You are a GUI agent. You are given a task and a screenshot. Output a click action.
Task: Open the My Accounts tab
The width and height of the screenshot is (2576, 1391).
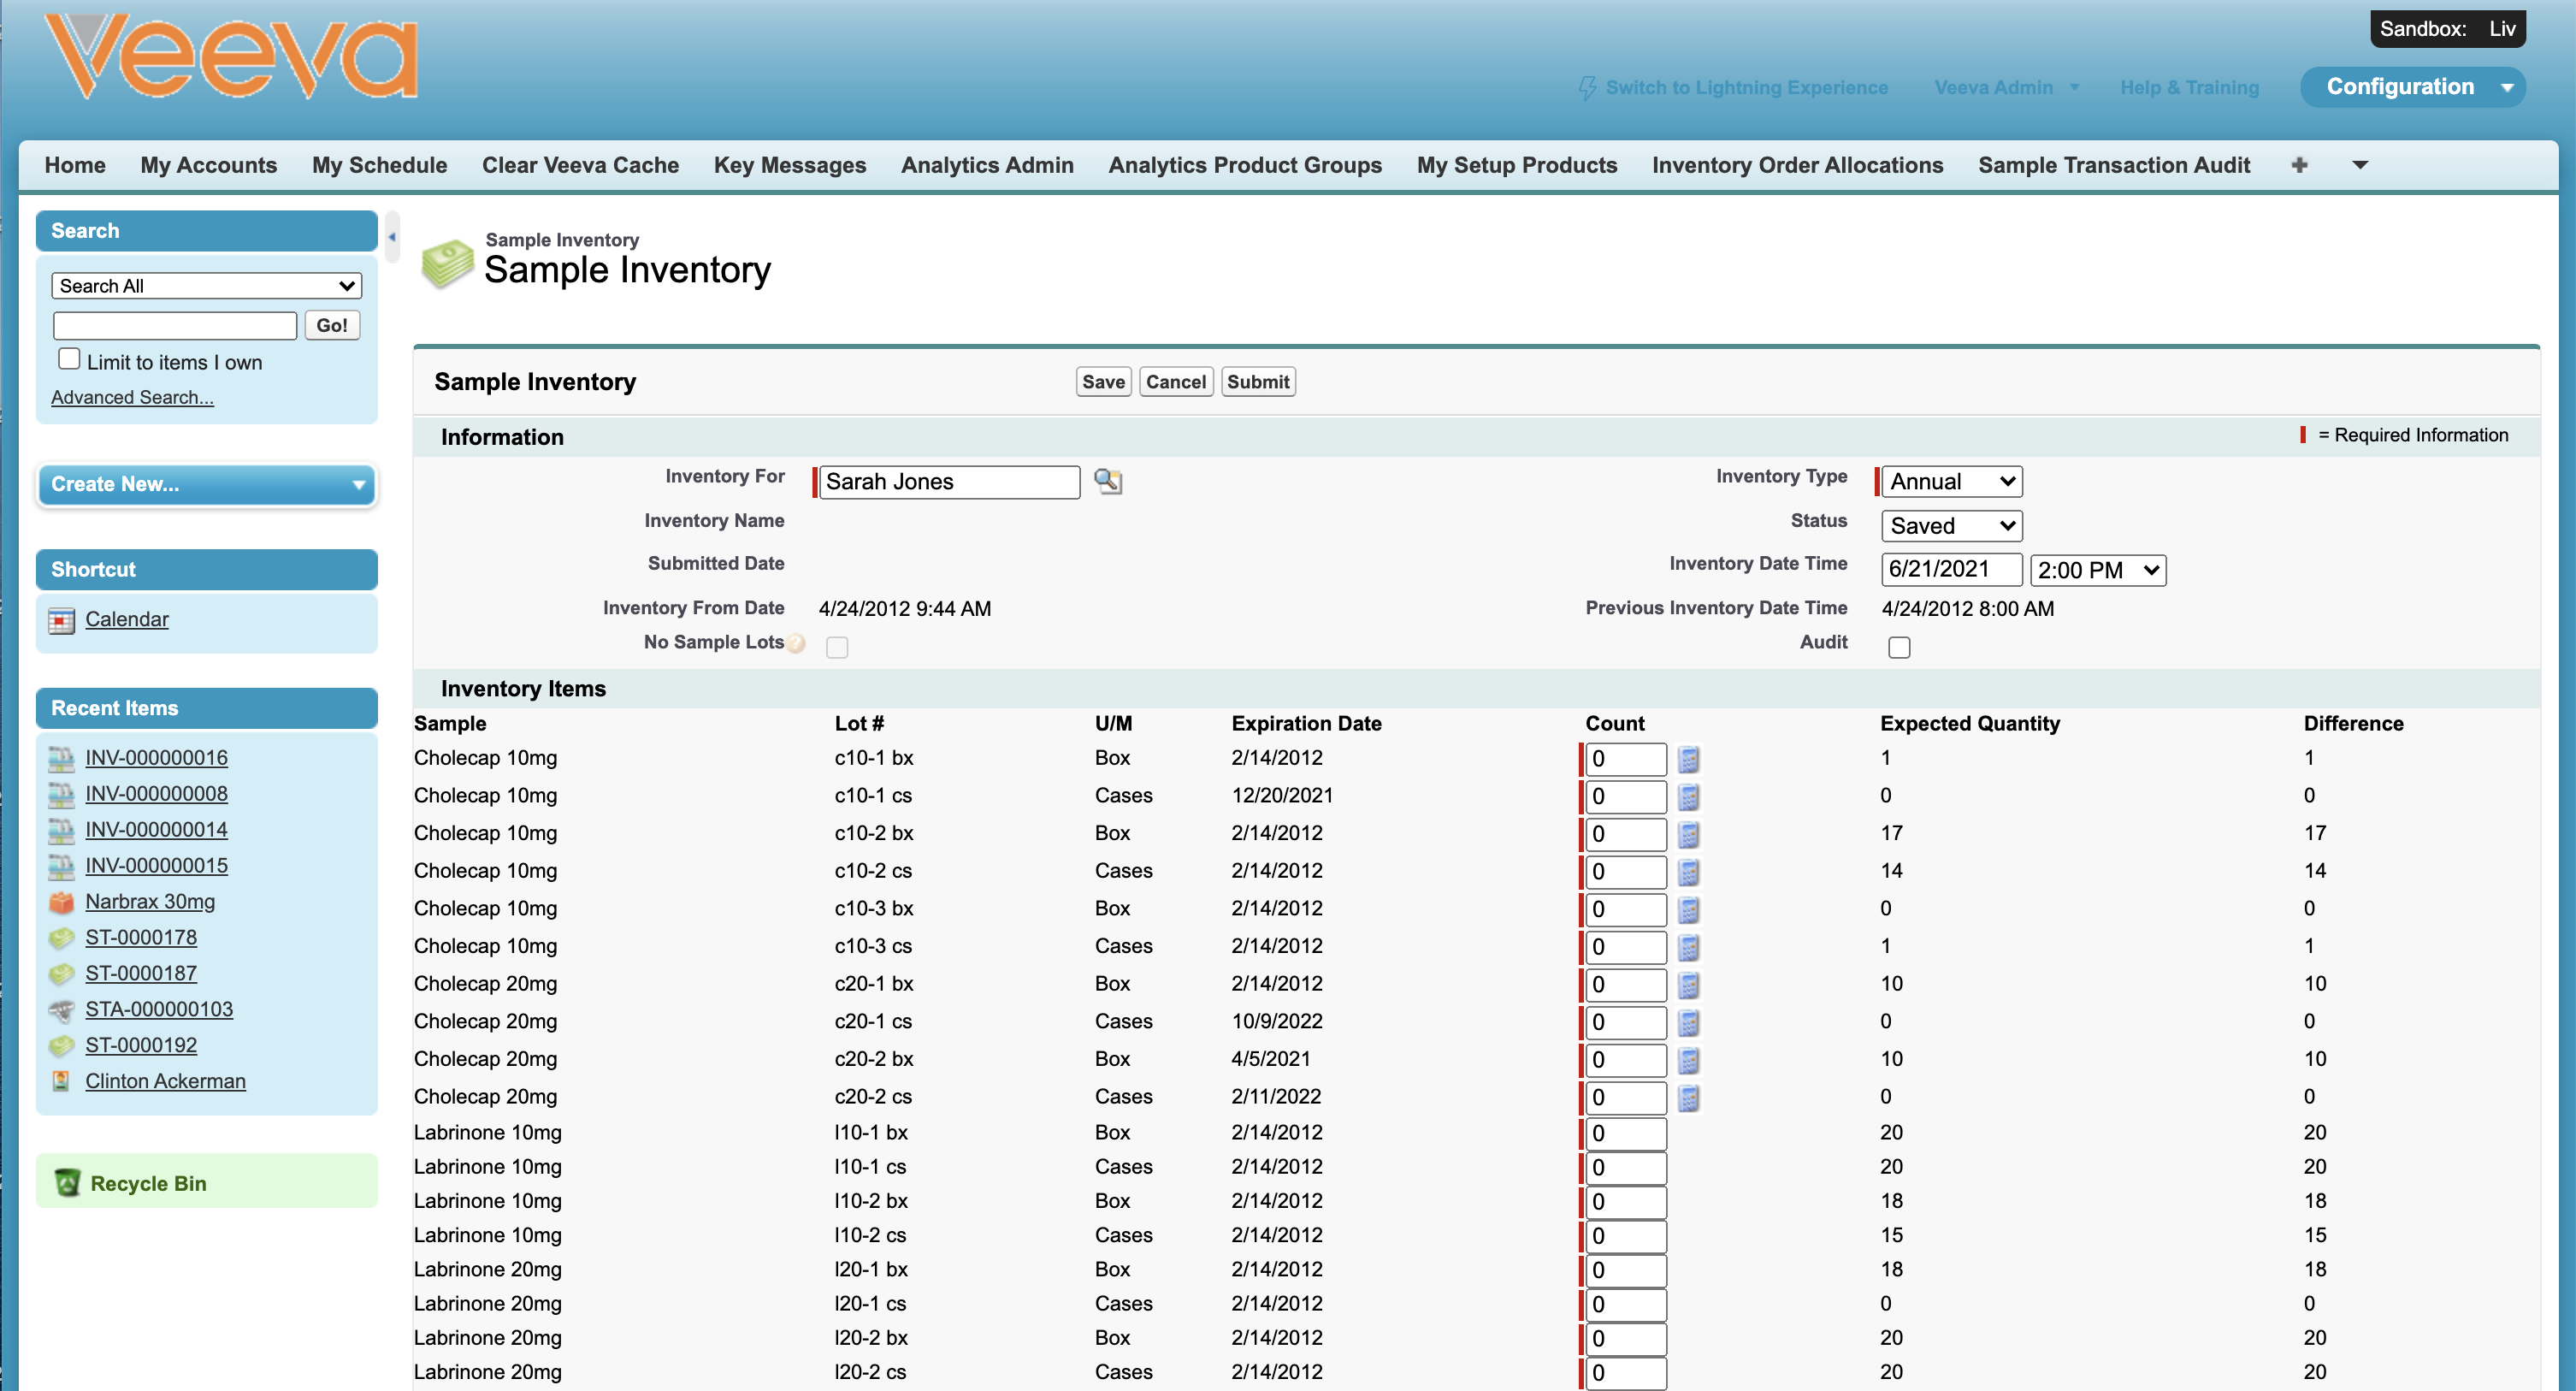point(208,165)
